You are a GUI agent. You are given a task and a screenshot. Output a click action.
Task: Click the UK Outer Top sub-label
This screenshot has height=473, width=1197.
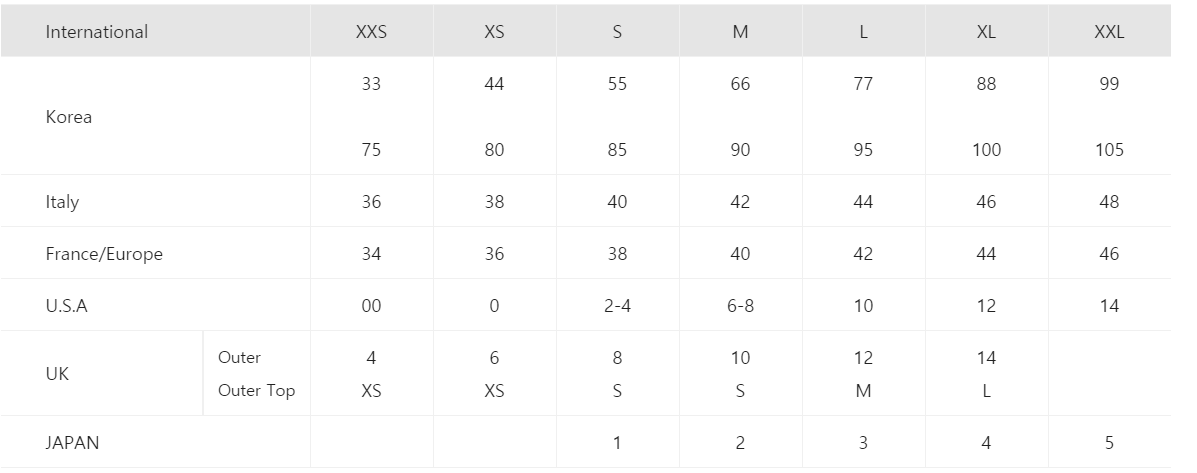(256, 391)
